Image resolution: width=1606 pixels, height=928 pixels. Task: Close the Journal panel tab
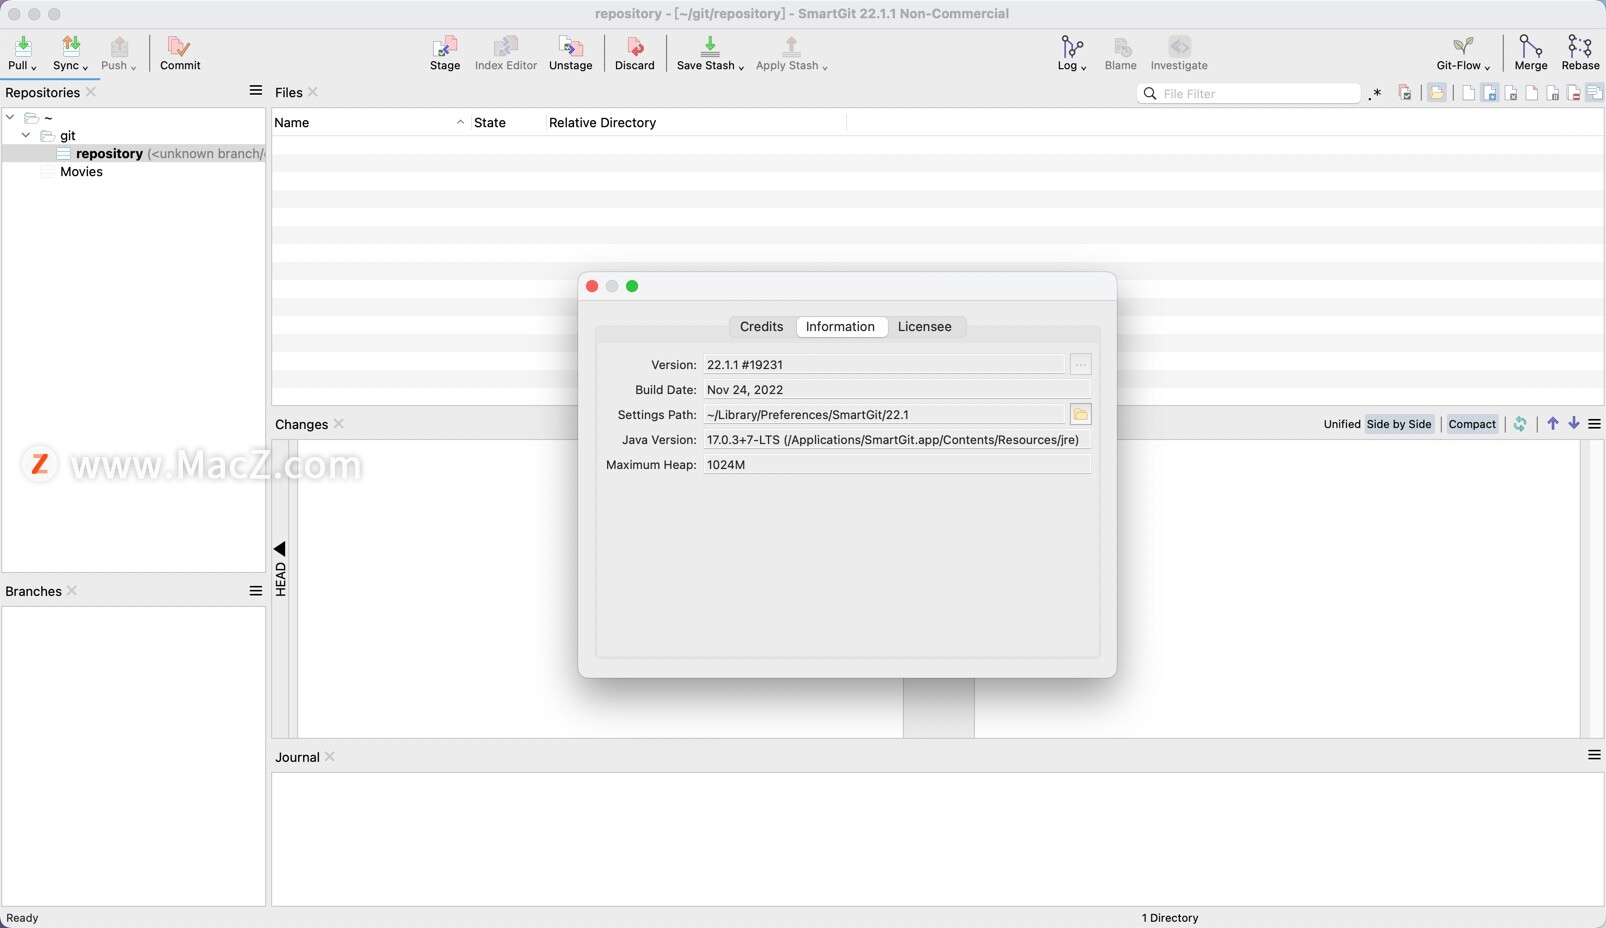point(330,757)
